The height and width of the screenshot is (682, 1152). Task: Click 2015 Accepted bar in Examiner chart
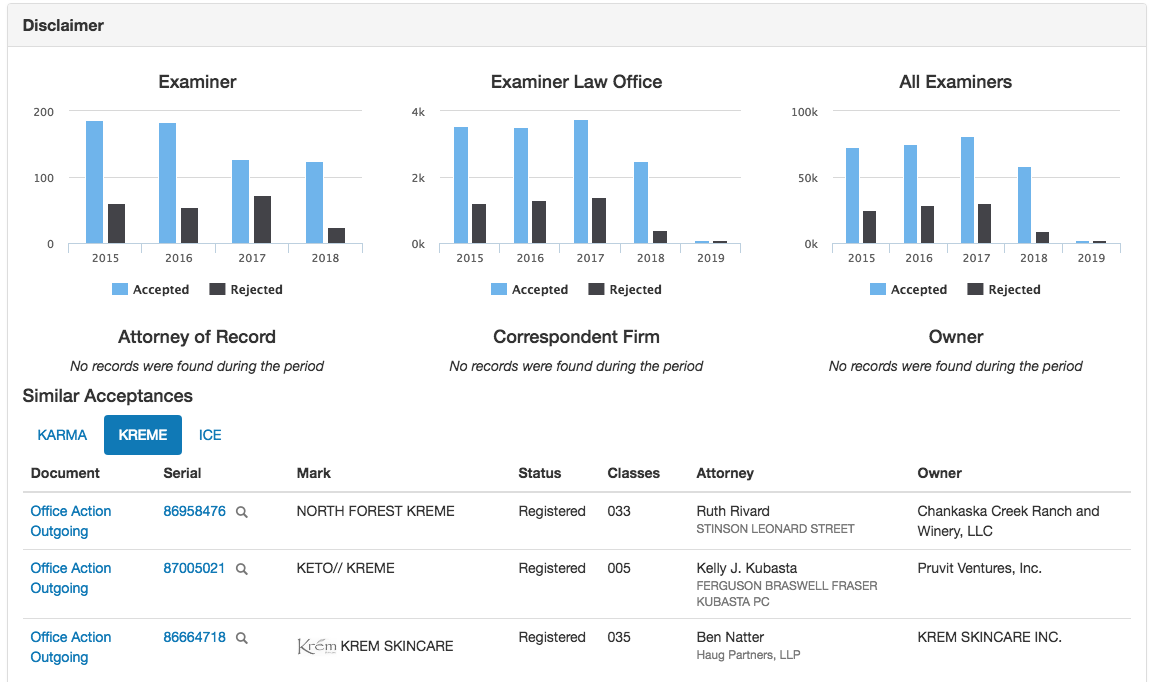[x=94, y=182]
